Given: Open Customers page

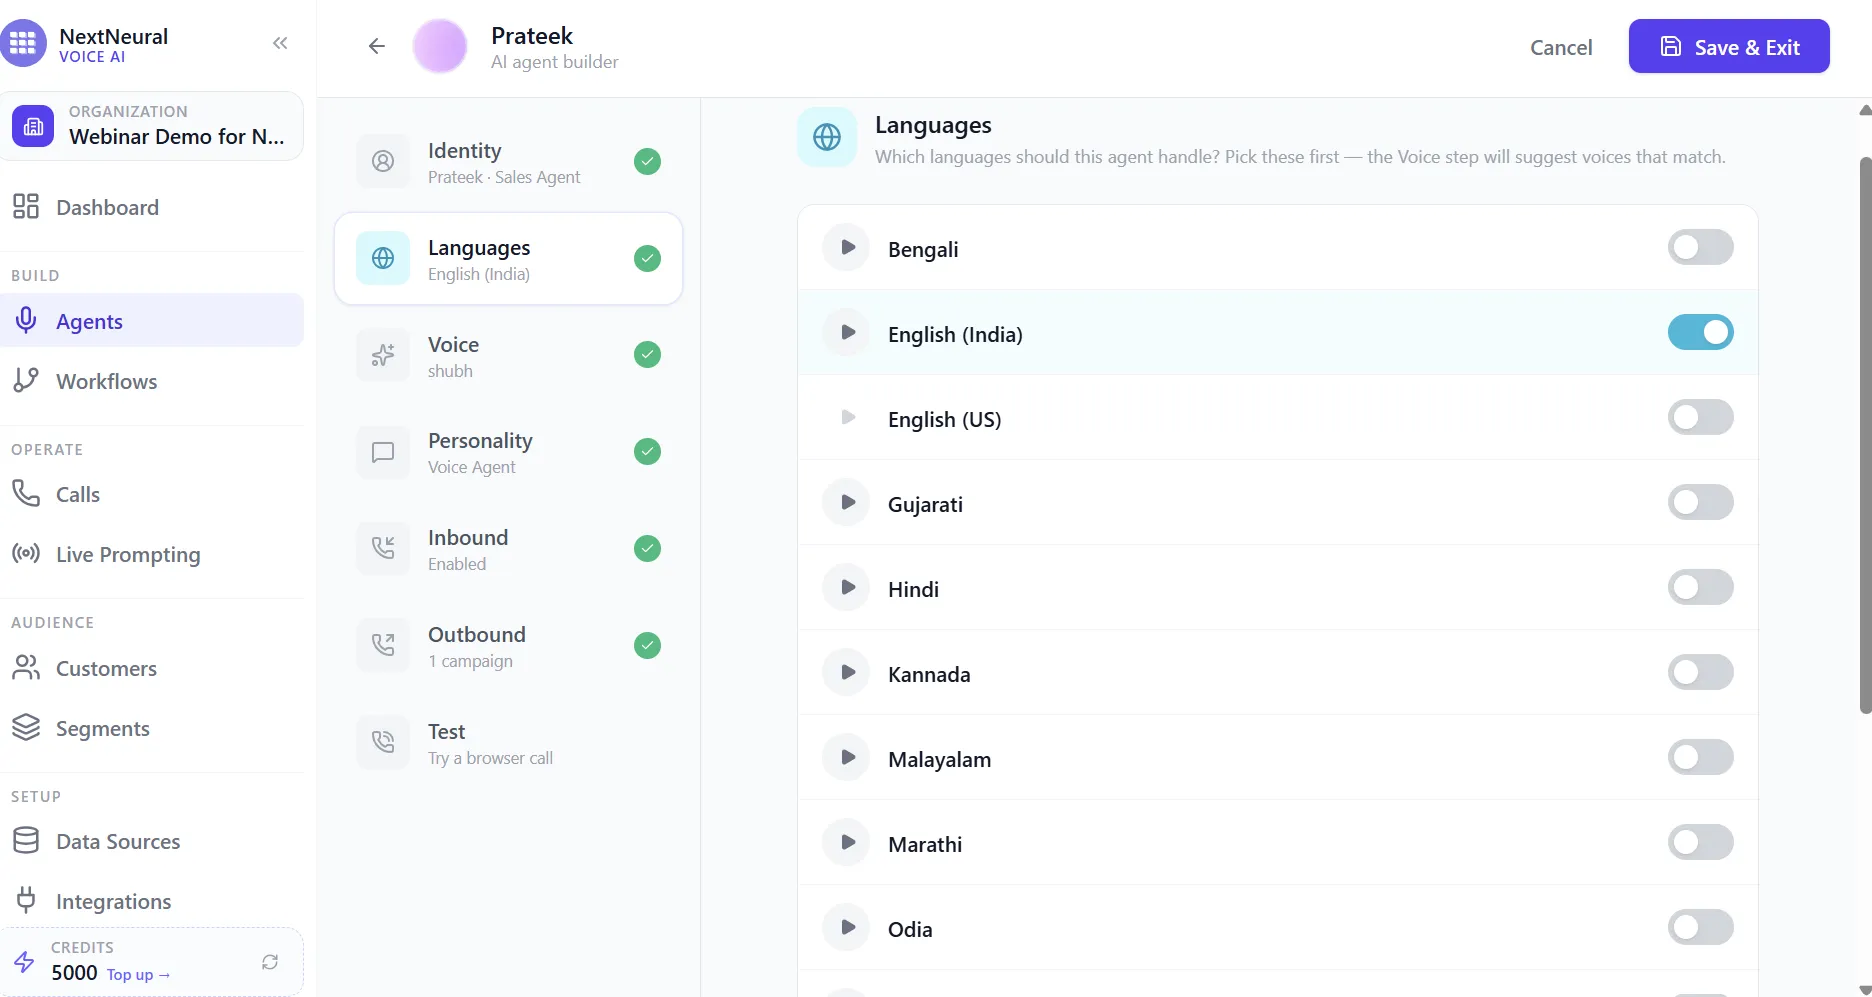Looking at the screenshot, I should click(x=152, y=668).
